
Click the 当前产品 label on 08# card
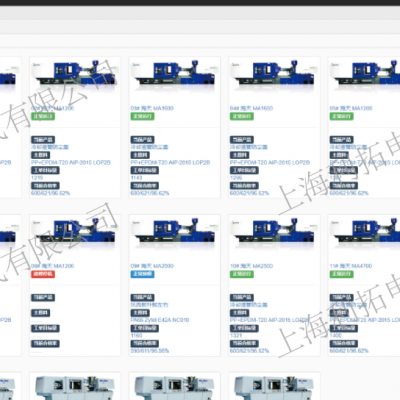point(43,297)
